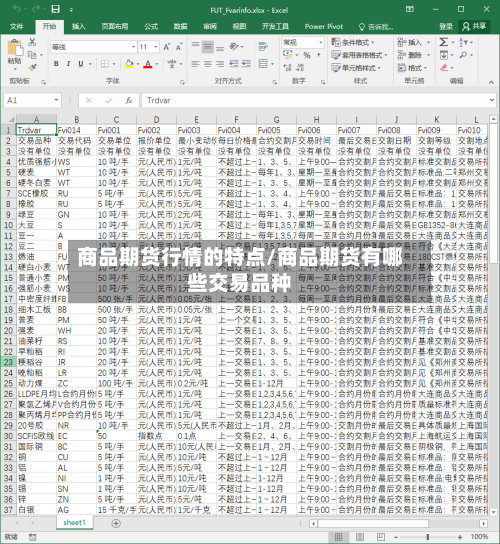Viewport: 500px width, 544px height.
Task: Click the comma style icon
Action: click(319, 55)
